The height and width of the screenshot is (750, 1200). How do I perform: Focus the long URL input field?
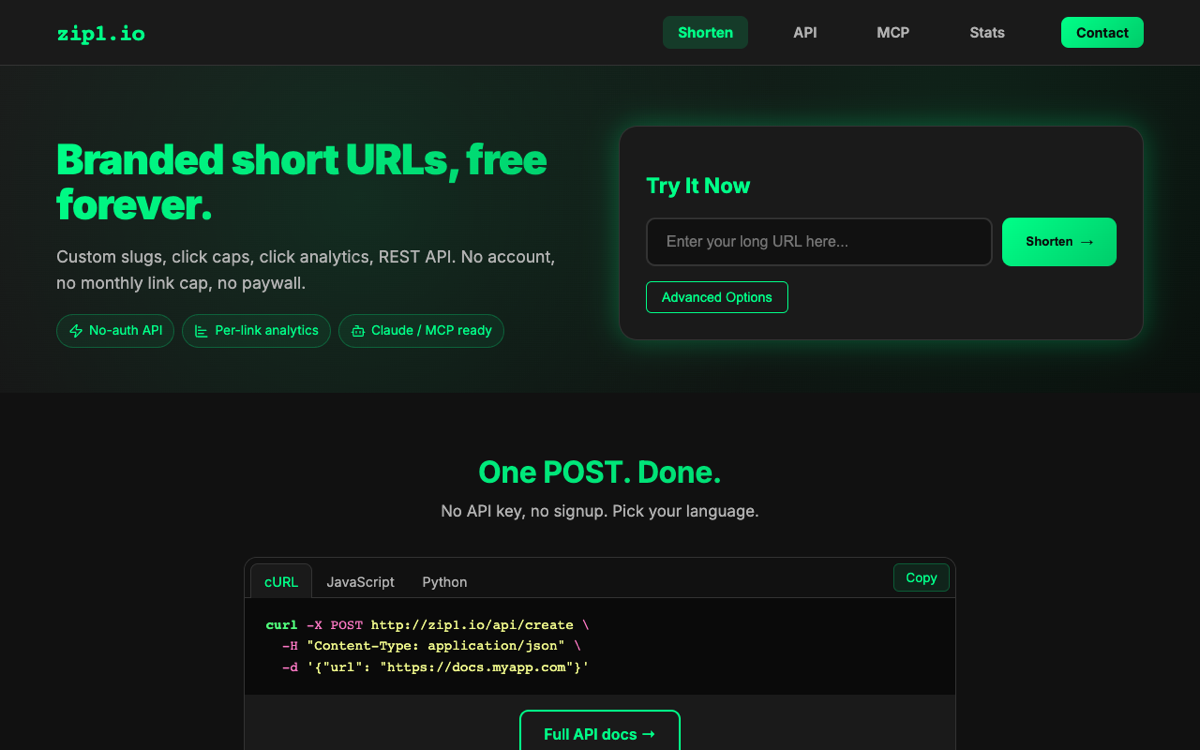[x=819, y=242]
